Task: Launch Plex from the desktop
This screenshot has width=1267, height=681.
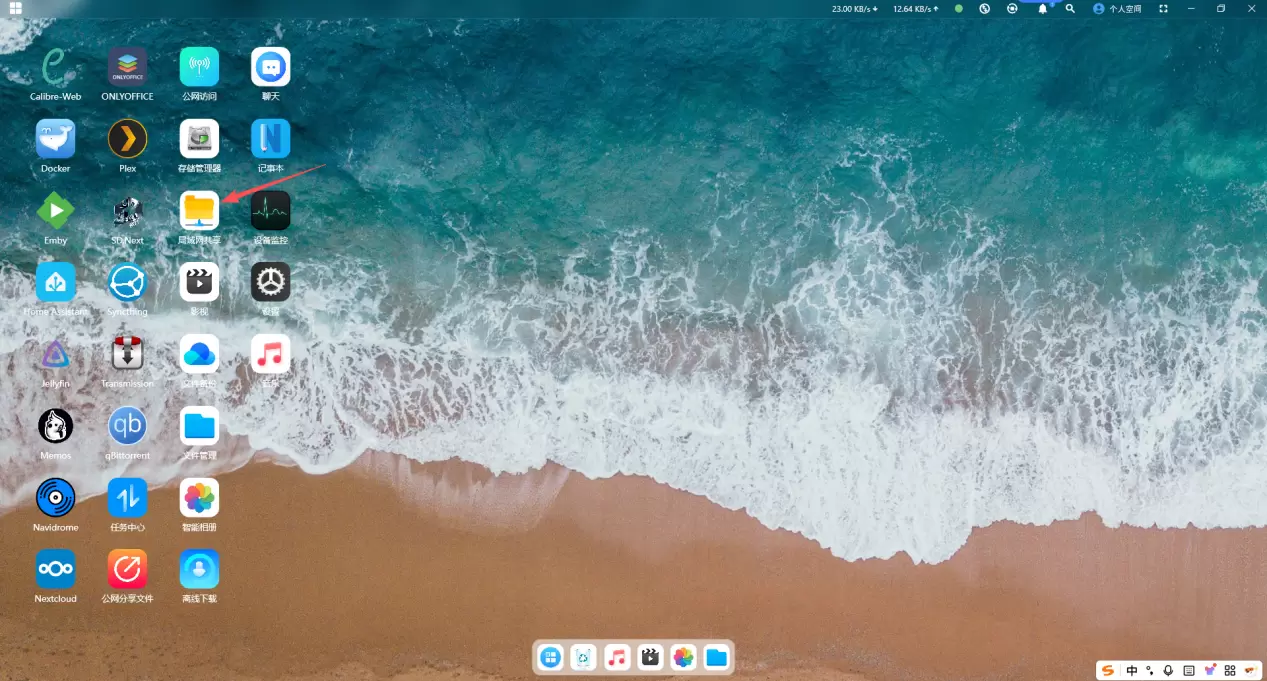Action: point(127,140)
